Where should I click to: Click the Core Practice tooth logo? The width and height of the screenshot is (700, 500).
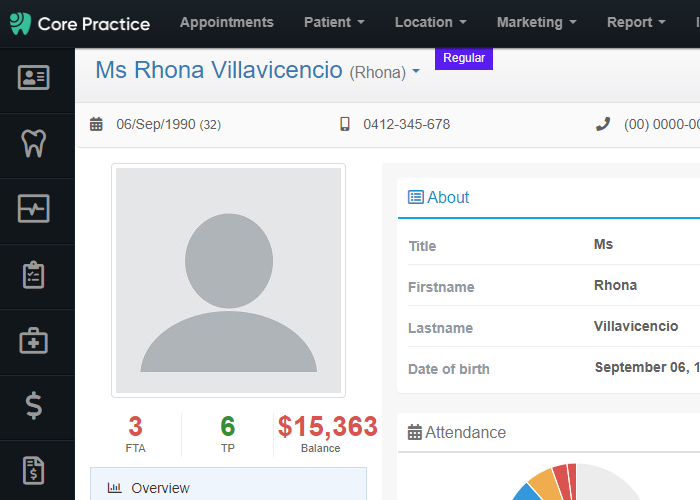tap(21, 23)
